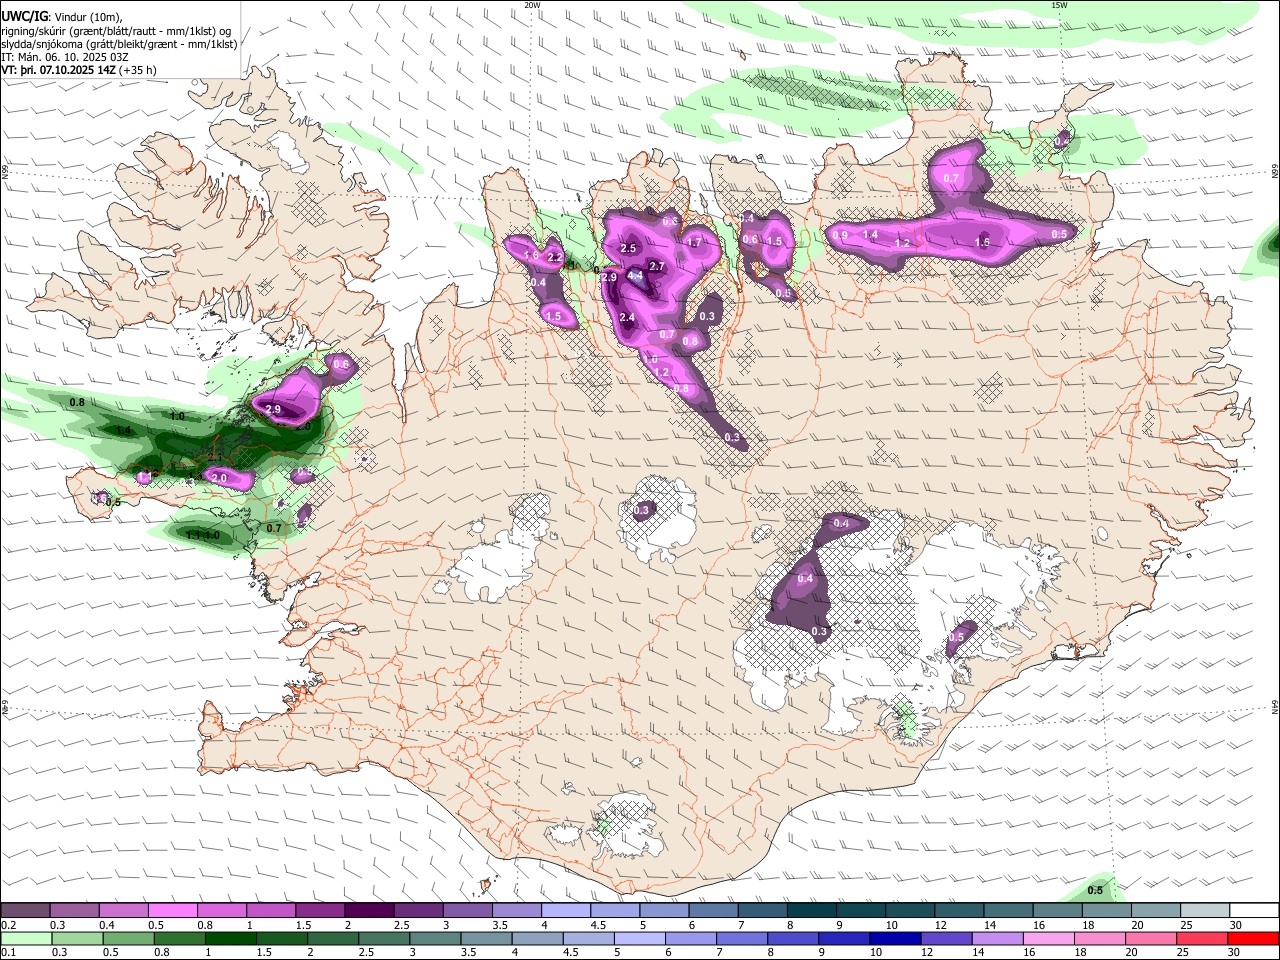Click the 'rigning/skúrir' description line
Image resolution: width=1280 pixels, height=960 pixels.
click(x=117, y=30)
